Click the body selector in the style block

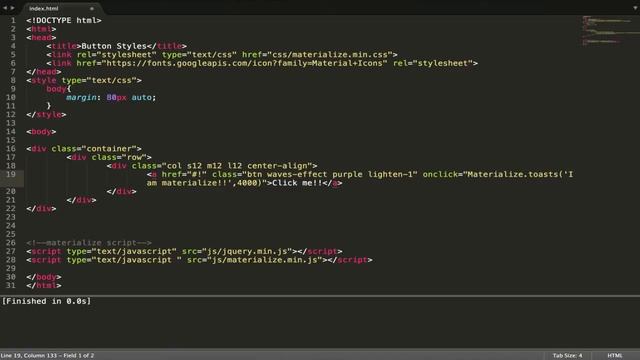pyautogui.click(x=56, y=89)
